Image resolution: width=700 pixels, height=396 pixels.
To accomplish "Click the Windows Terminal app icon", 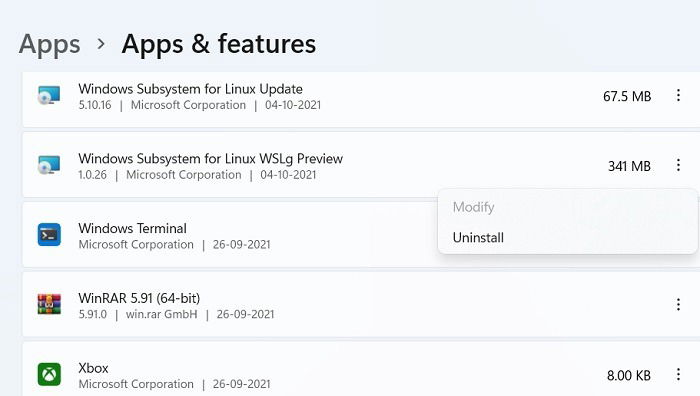I will [49, 235].
